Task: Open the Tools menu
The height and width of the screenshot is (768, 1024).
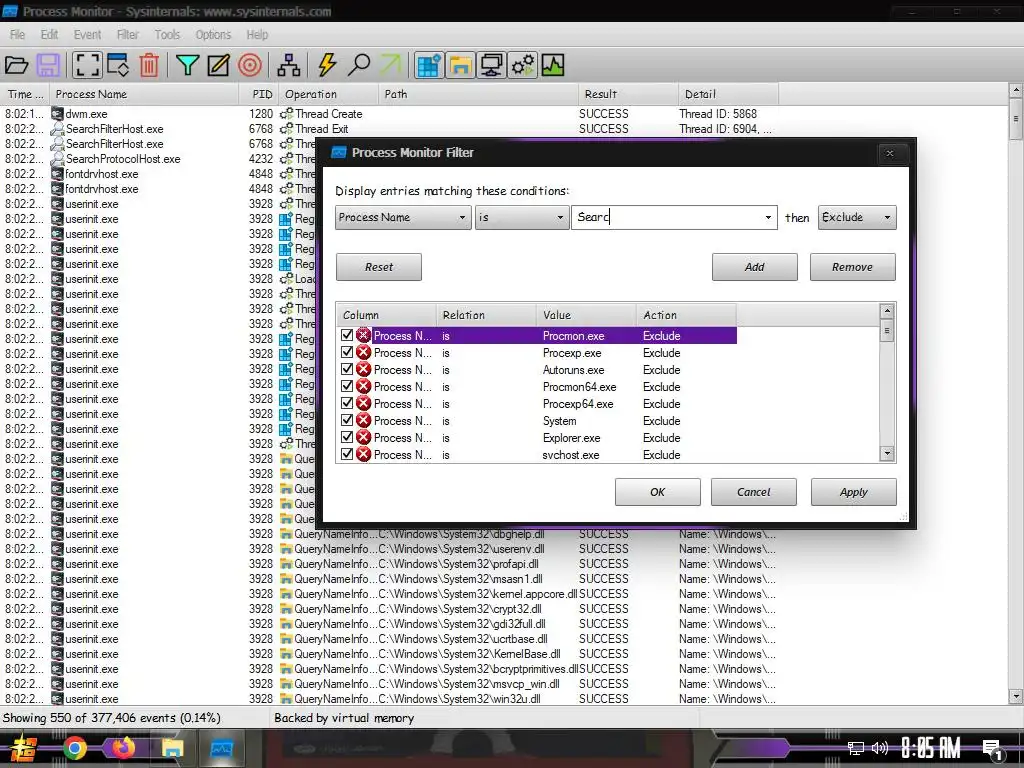Action: pyautogui.click(x=167, y=35)
